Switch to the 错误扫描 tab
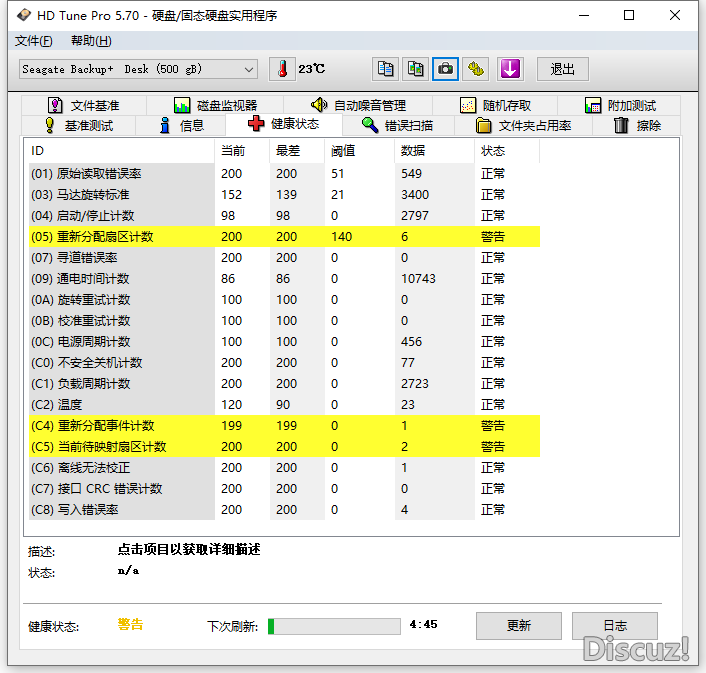Viewport: 706px width, 673px height. tap(397, 125)
